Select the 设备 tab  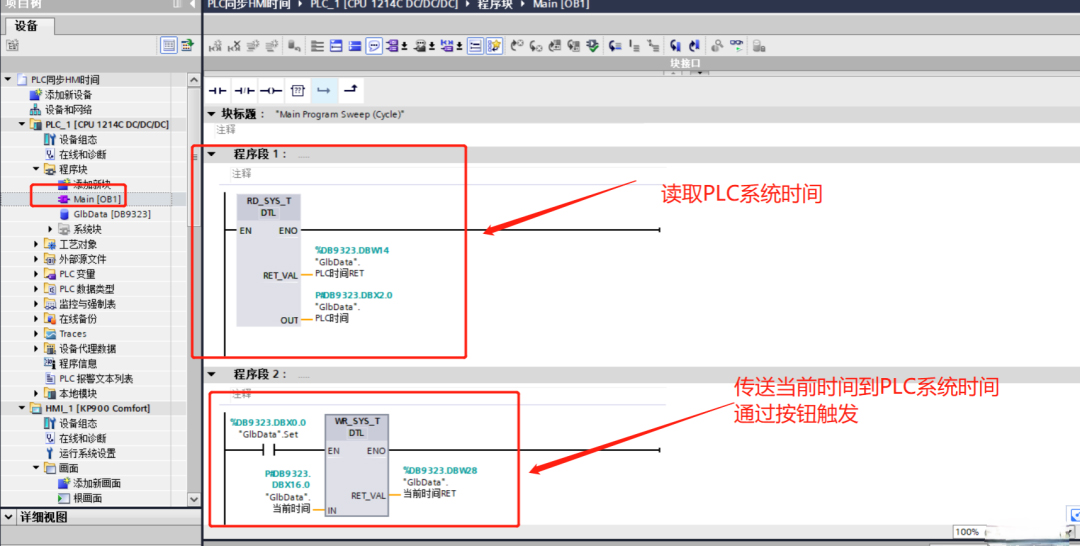pyautogui.click(x=26, y=26)
